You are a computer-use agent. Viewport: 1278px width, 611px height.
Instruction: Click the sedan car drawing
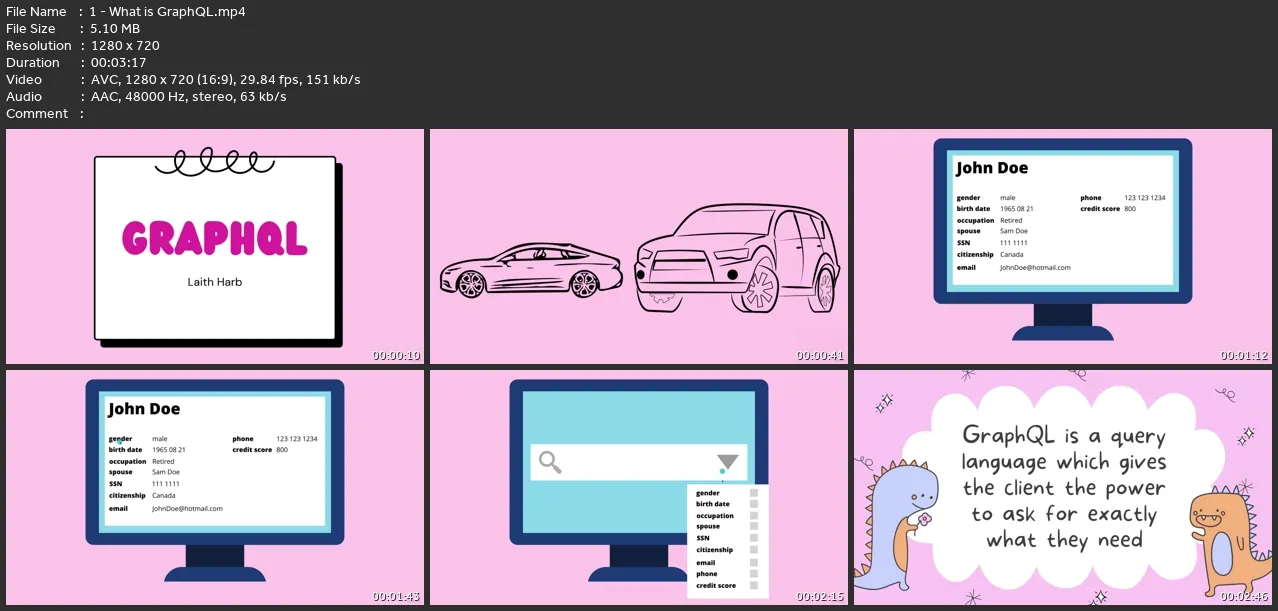coord(532,269)
